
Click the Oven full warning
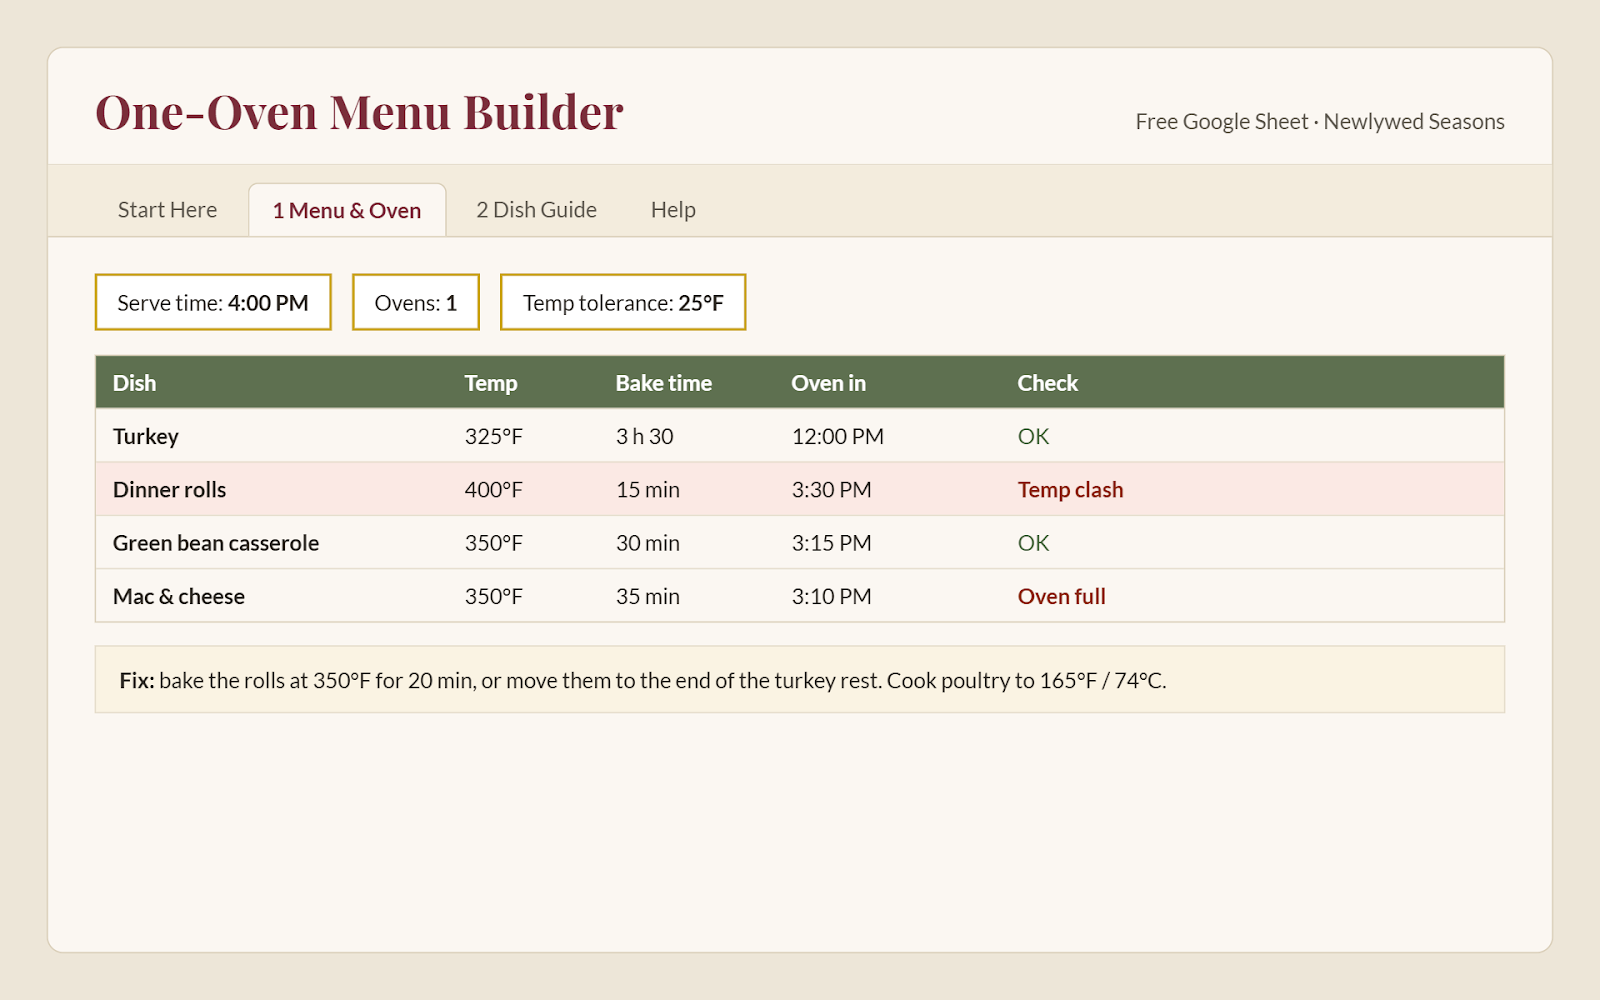coord(1062,596)
